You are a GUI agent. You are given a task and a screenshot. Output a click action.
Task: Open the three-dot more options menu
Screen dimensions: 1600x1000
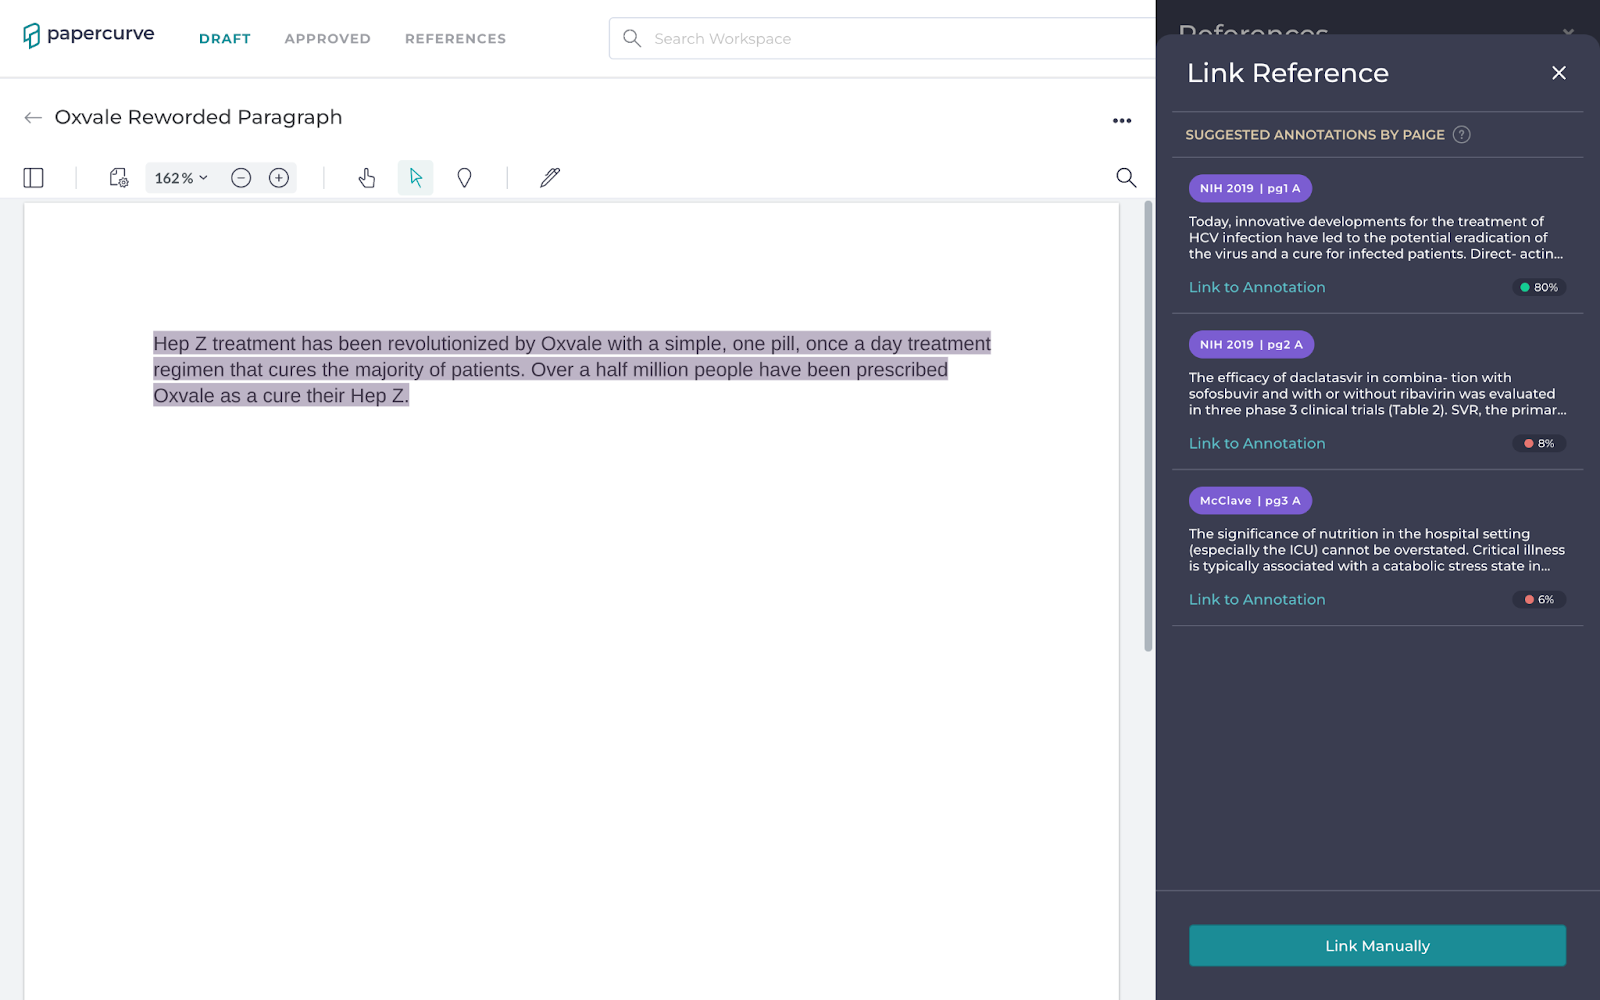click(x=1122, y=121)
